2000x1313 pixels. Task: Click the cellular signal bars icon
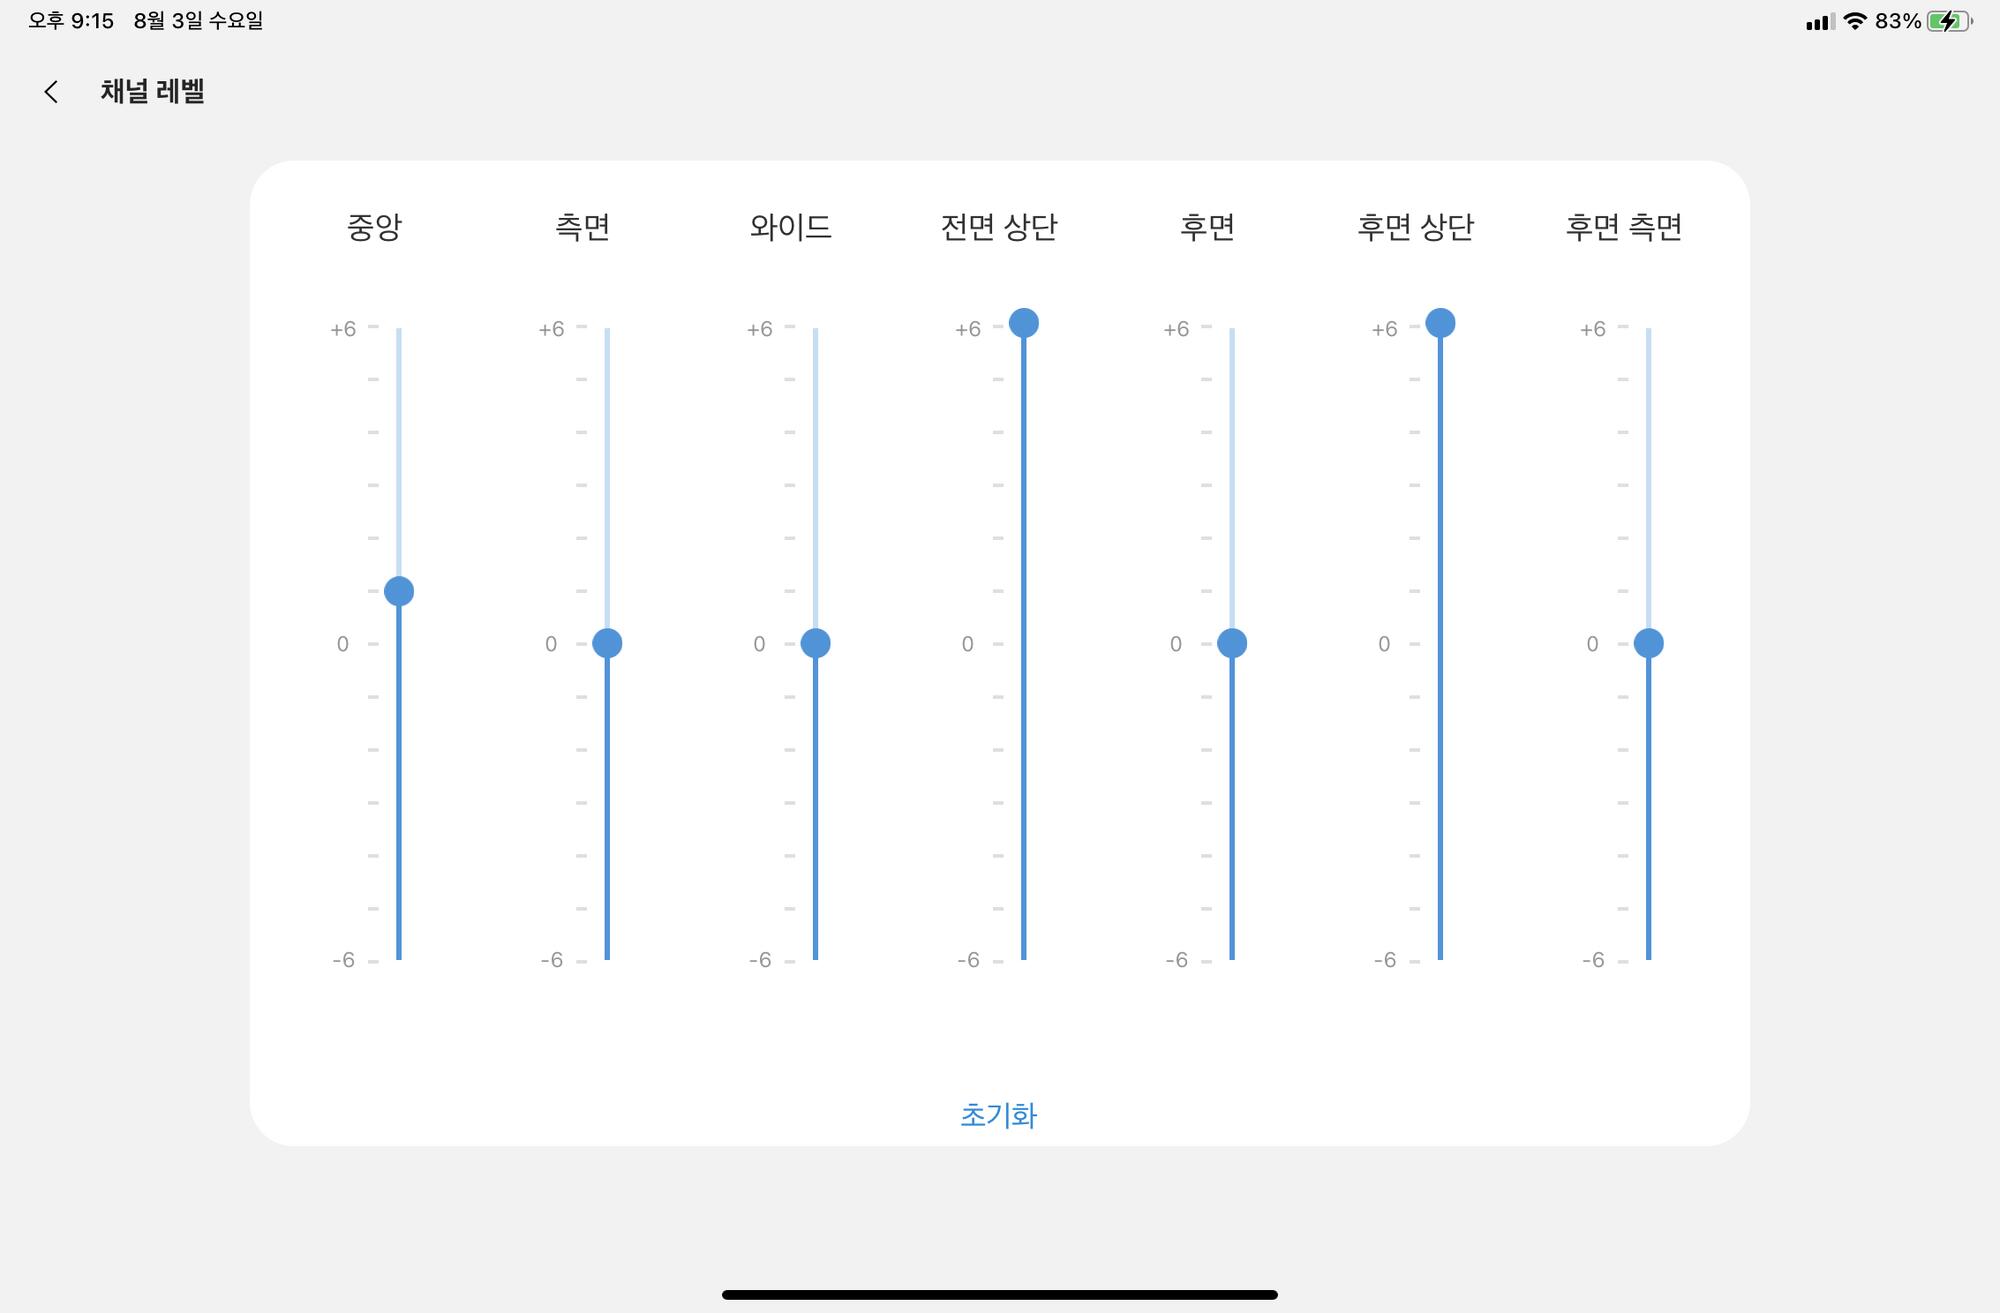click(1819, 22)
